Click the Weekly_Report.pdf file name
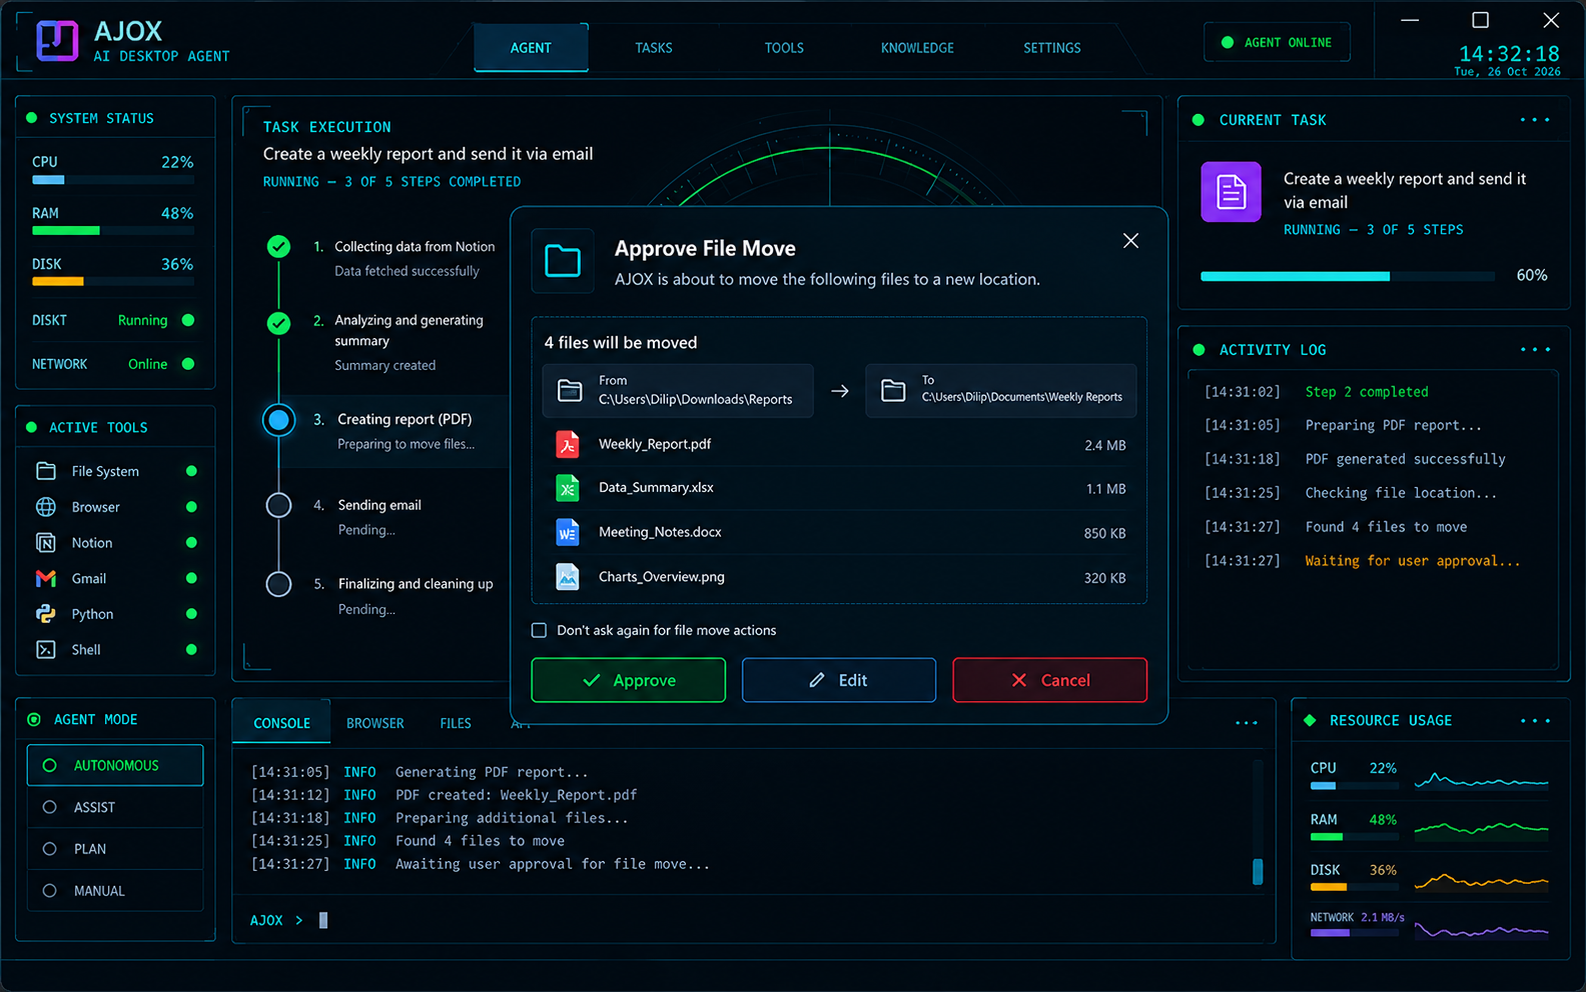 (655, 444)
